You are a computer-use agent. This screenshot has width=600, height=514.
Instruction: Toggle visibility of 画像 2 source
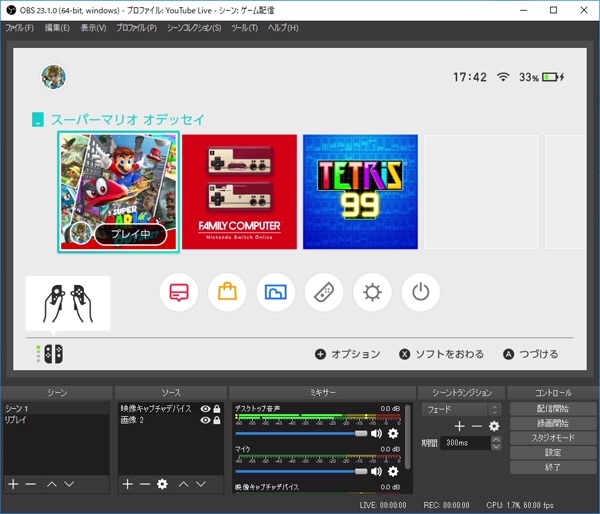point(205,420)
